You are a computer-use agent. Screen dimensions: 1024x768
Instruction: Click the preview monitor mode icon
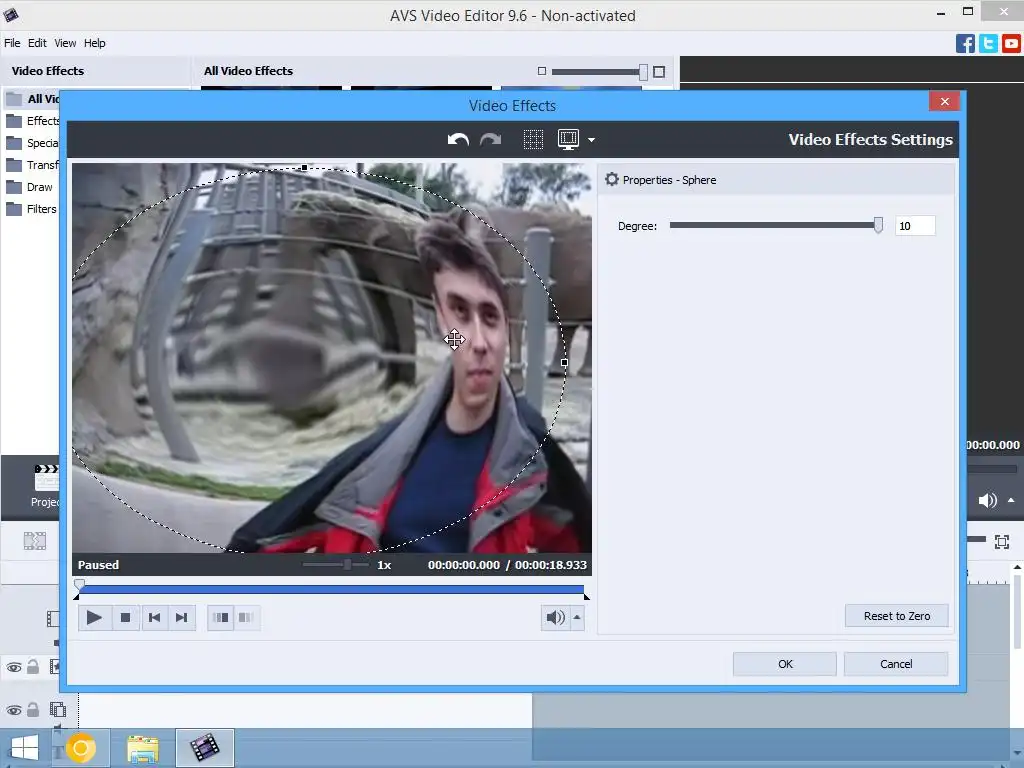[x=568, y=139]
